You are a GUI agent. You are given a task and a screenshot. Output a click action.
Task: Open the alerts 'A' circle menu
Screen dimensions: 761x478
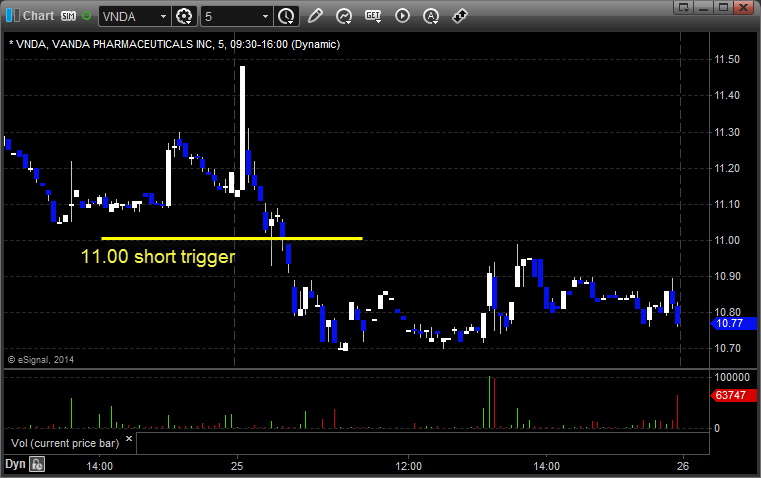pos(430,16)
